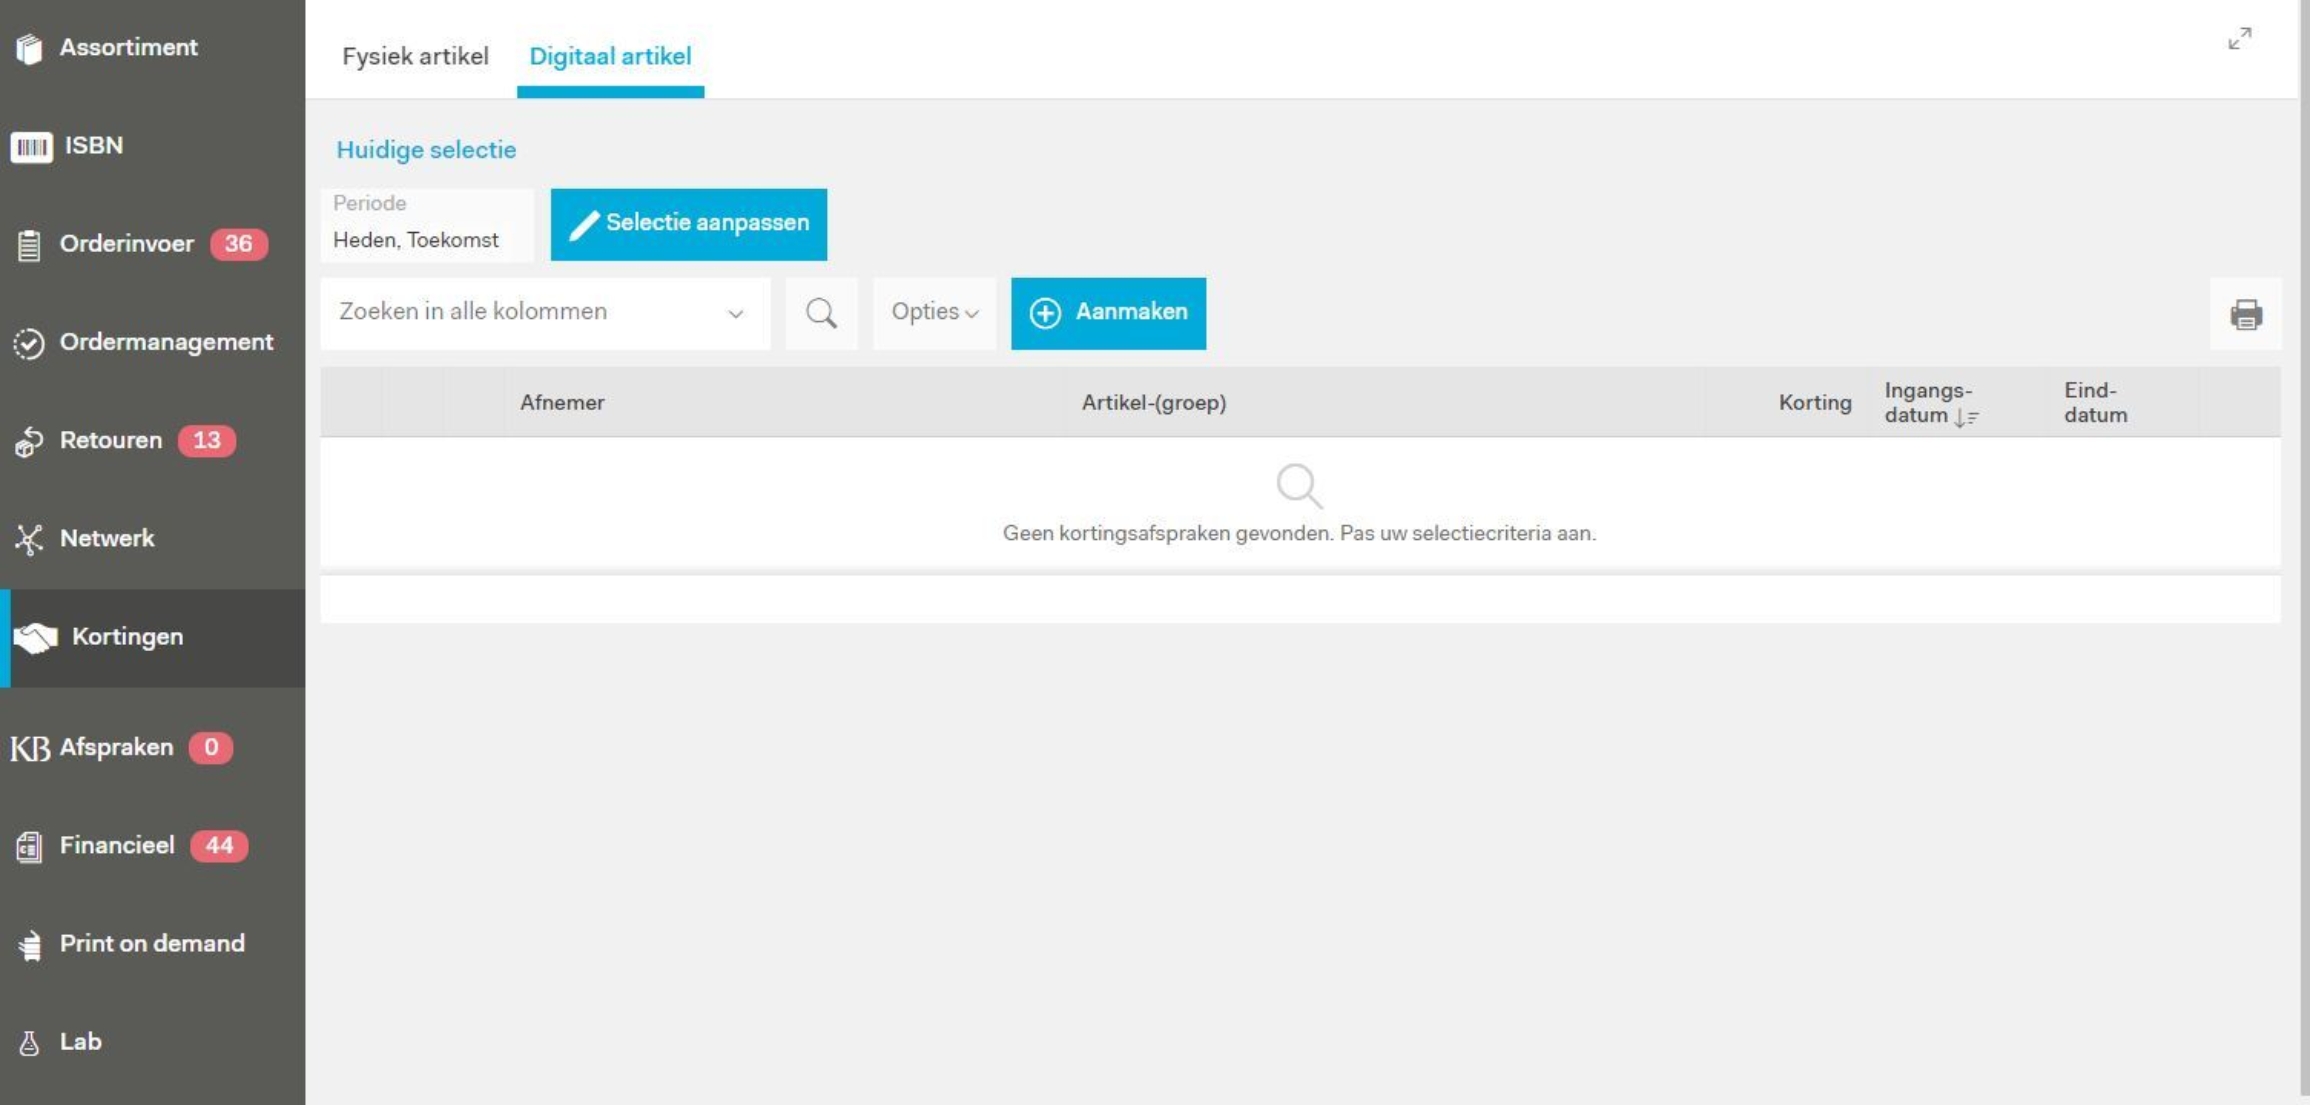Expand the Zoeken in alle kolommen dropdown
This screenshot has width=2310, height=1105.
tap(735, 313)
